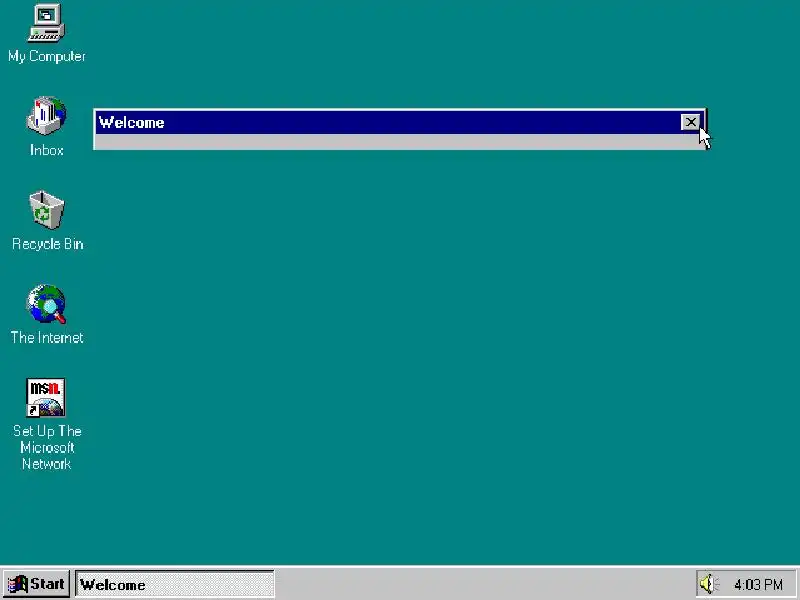Close the Welcome window
Image resolution: width=800 pixels, height=600 pixels.
click(690, 122)
